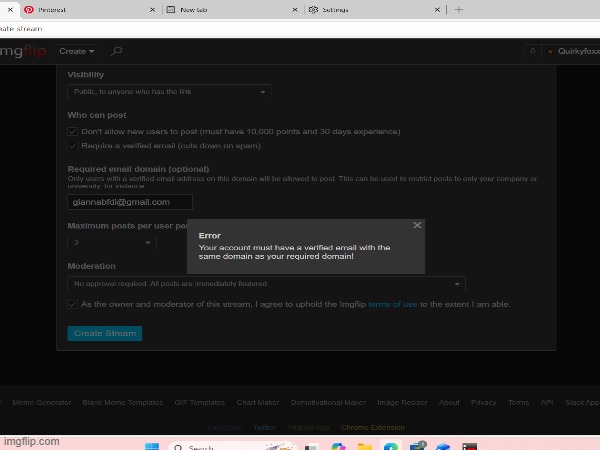
Task: Open the Windows Start menu
Action: tap(152, 447)
